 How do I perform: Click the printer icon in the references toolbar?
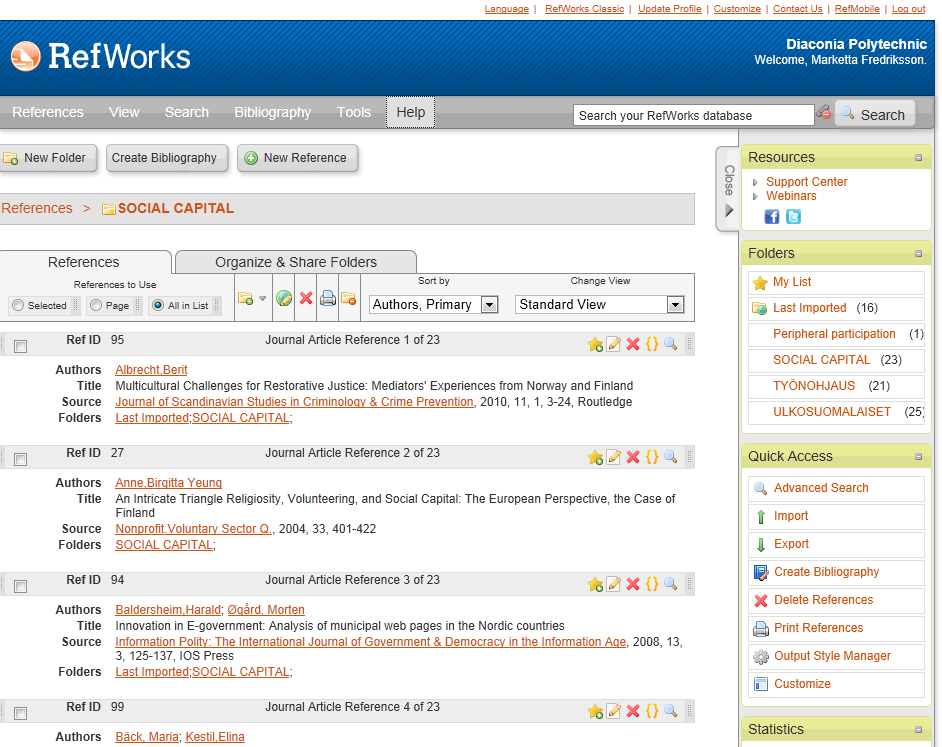point(327,298)
